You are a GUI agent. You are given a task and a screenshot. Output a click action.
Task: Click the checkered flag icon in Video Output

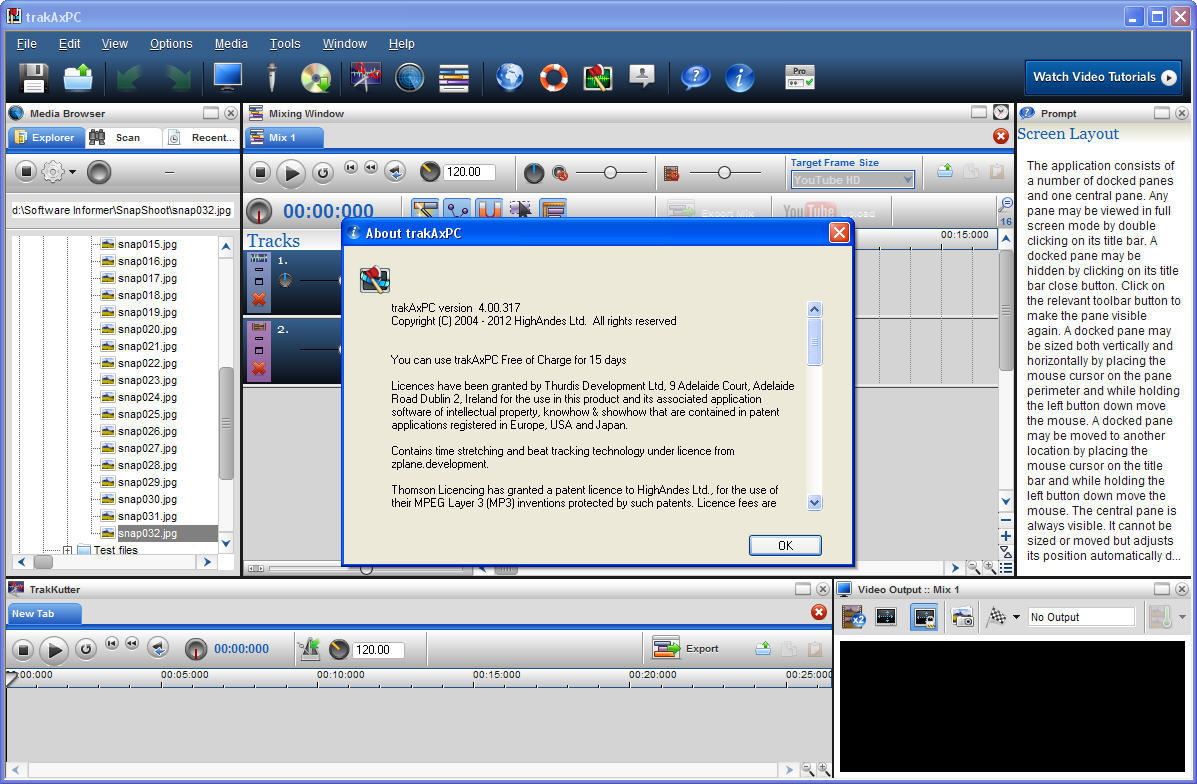[x=996, y=618]
